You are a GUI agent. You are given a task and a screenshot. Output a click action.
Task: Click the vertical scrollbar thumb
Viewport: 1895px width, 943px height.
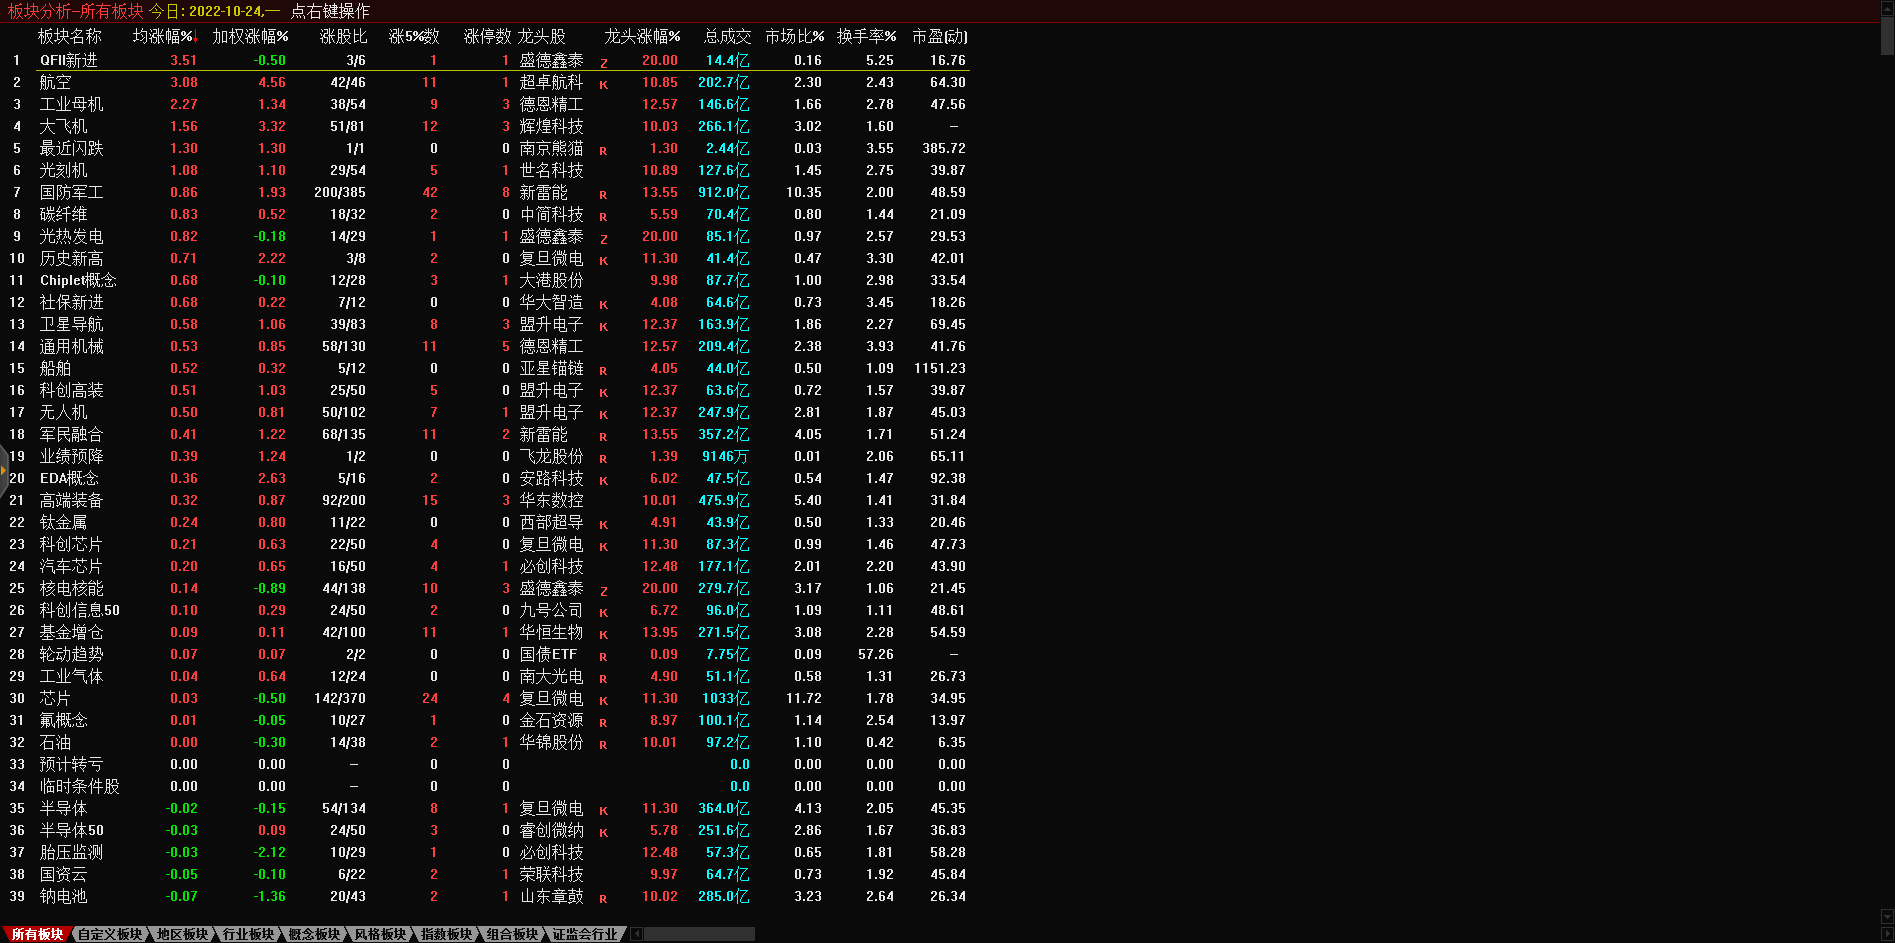coord(1887,35)
